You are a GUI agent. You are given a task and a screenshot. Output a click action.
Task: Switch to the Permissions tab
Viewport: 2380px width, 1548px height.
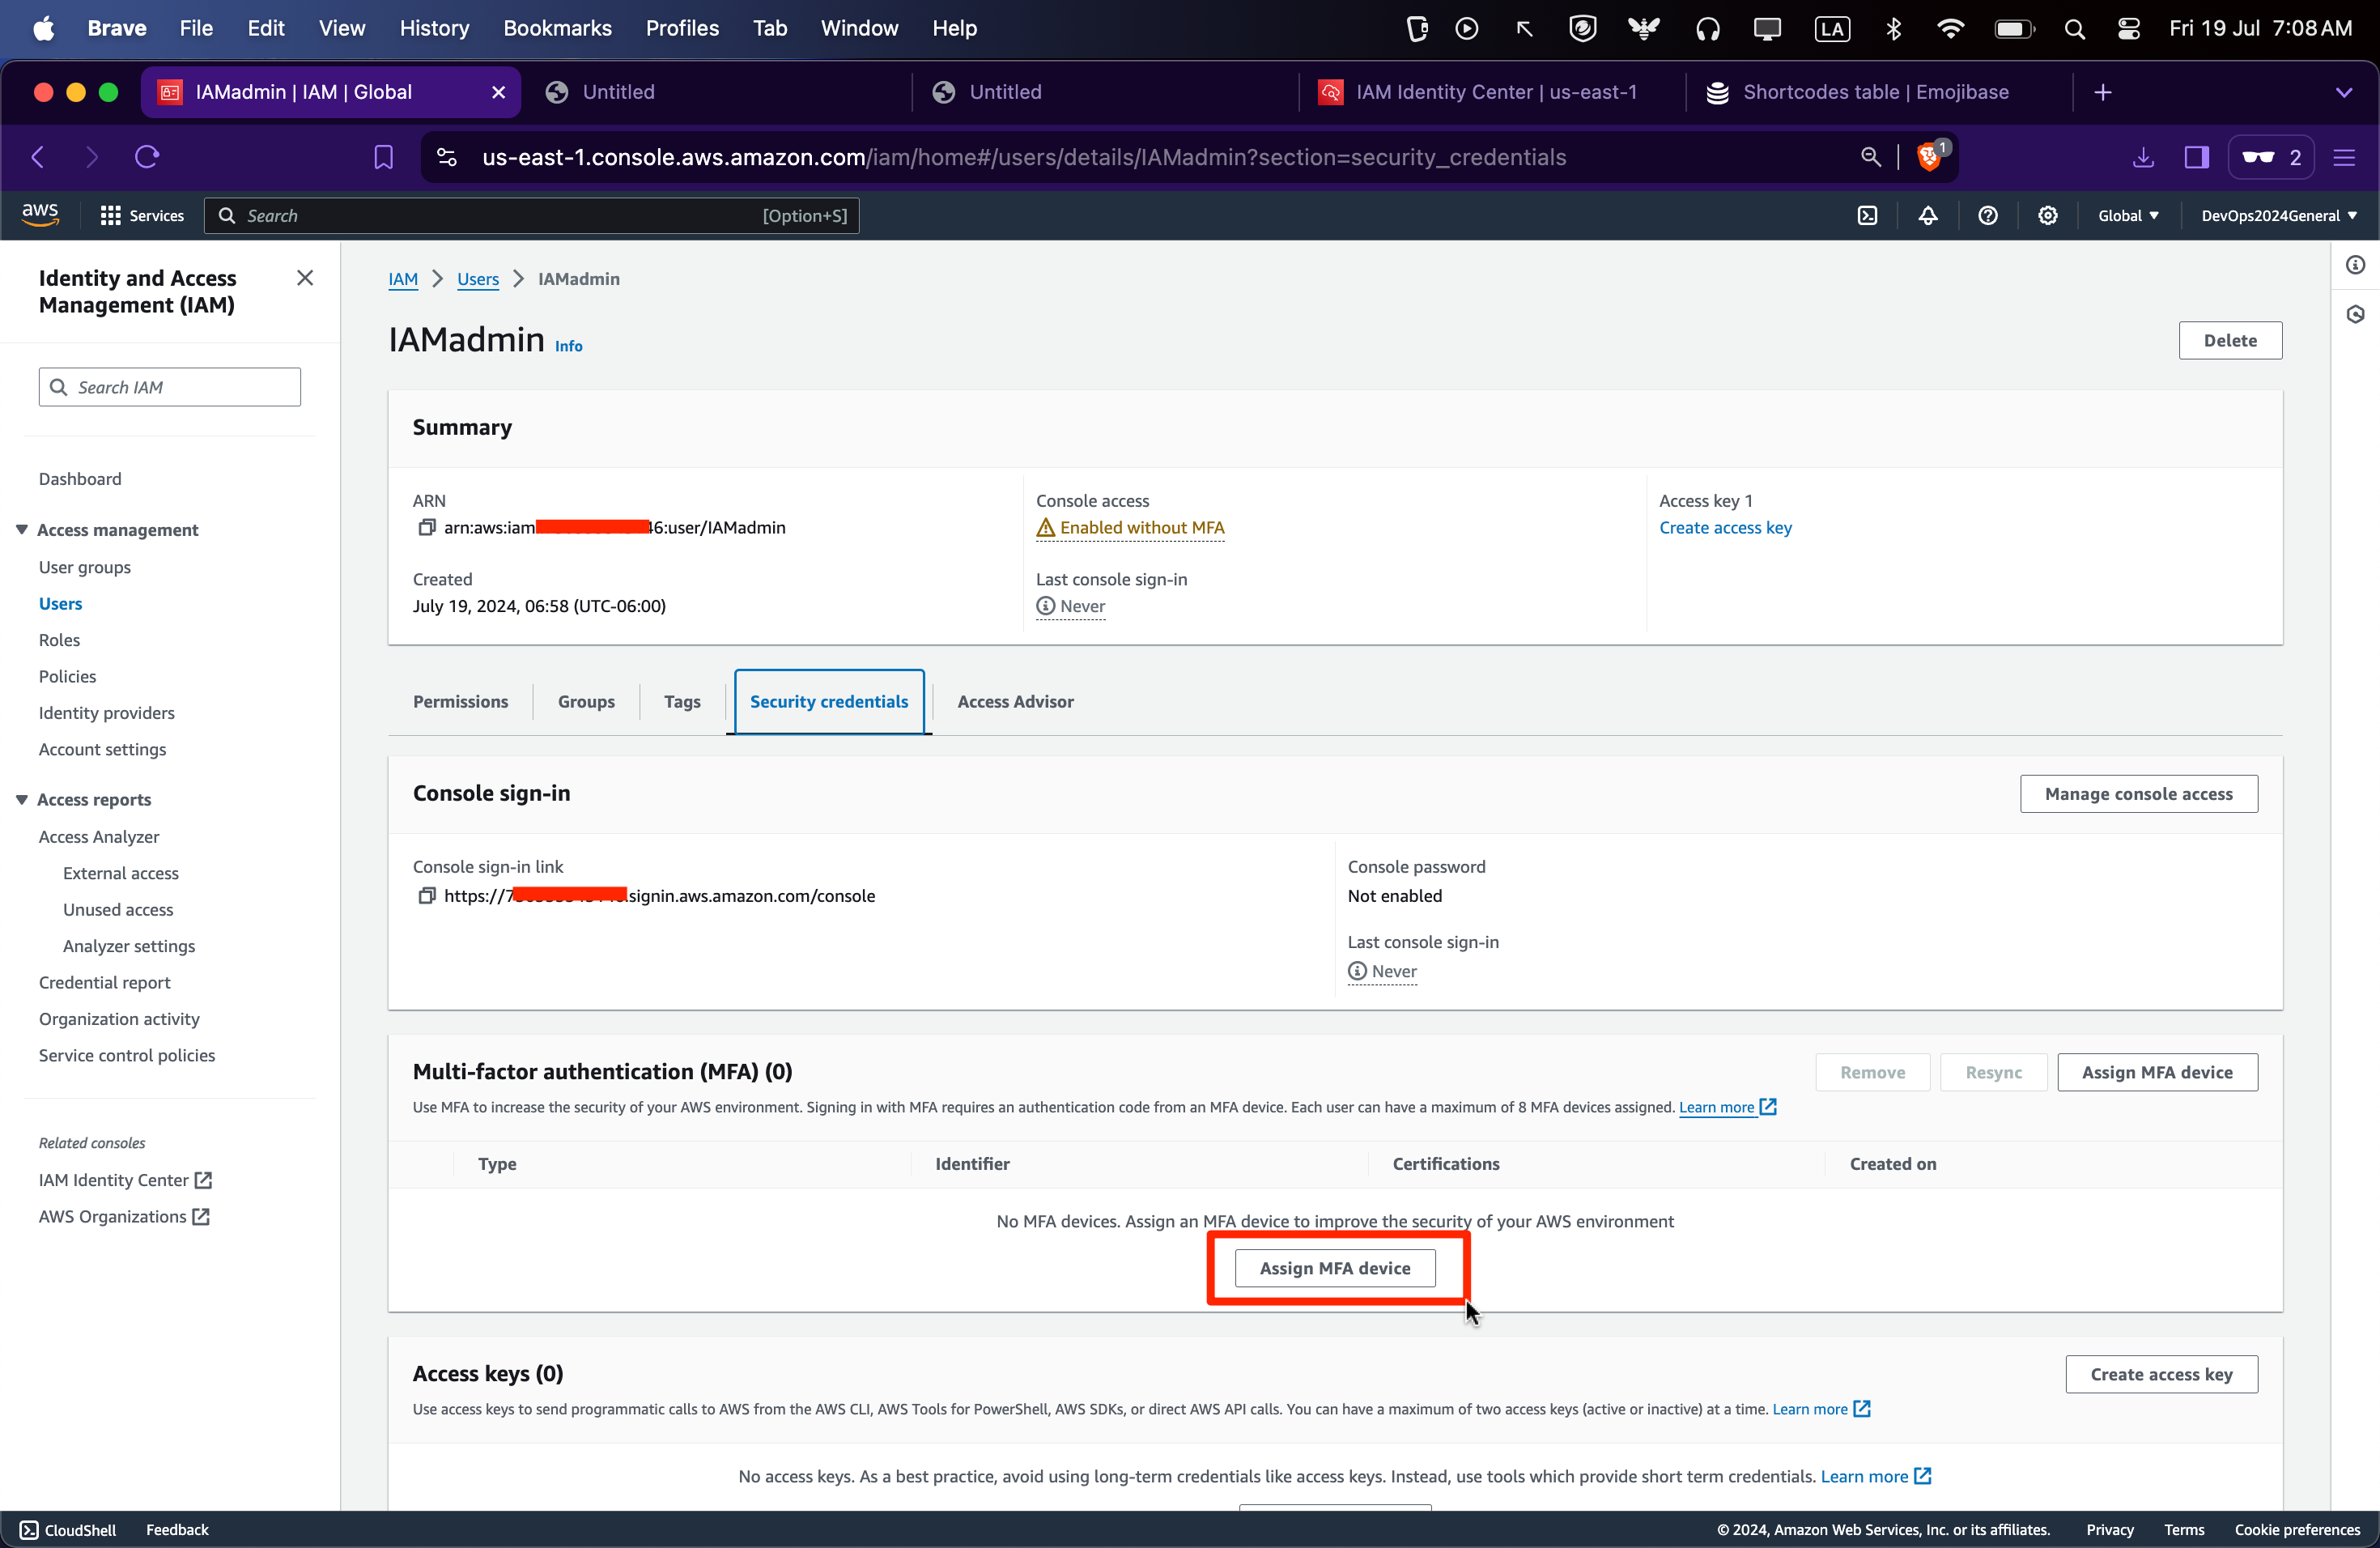tap(460, 702)
